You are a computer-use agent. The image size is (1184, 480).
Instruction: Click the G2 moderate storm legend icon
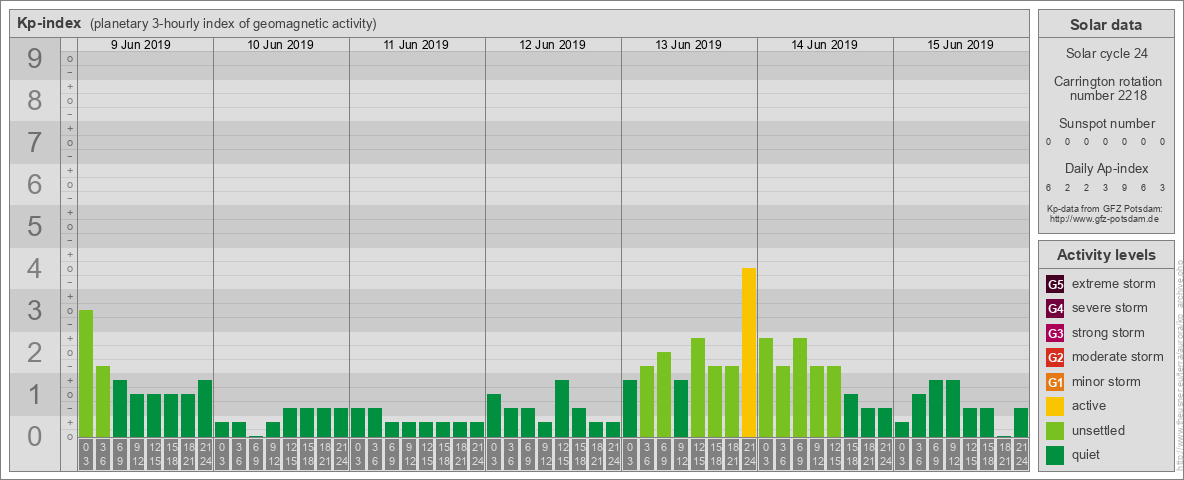point(1055,358)
